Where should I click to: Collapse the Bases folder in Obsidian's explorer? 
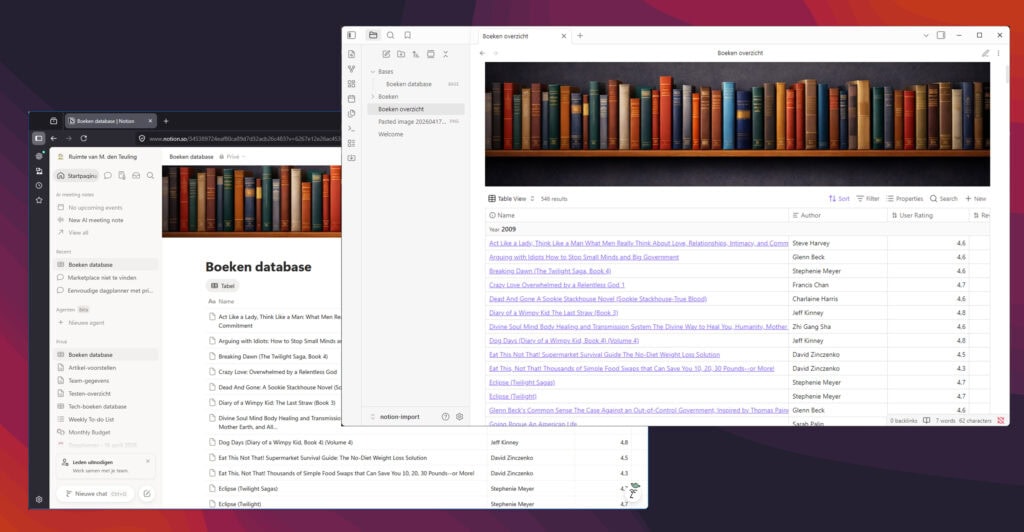coord(373,71)
